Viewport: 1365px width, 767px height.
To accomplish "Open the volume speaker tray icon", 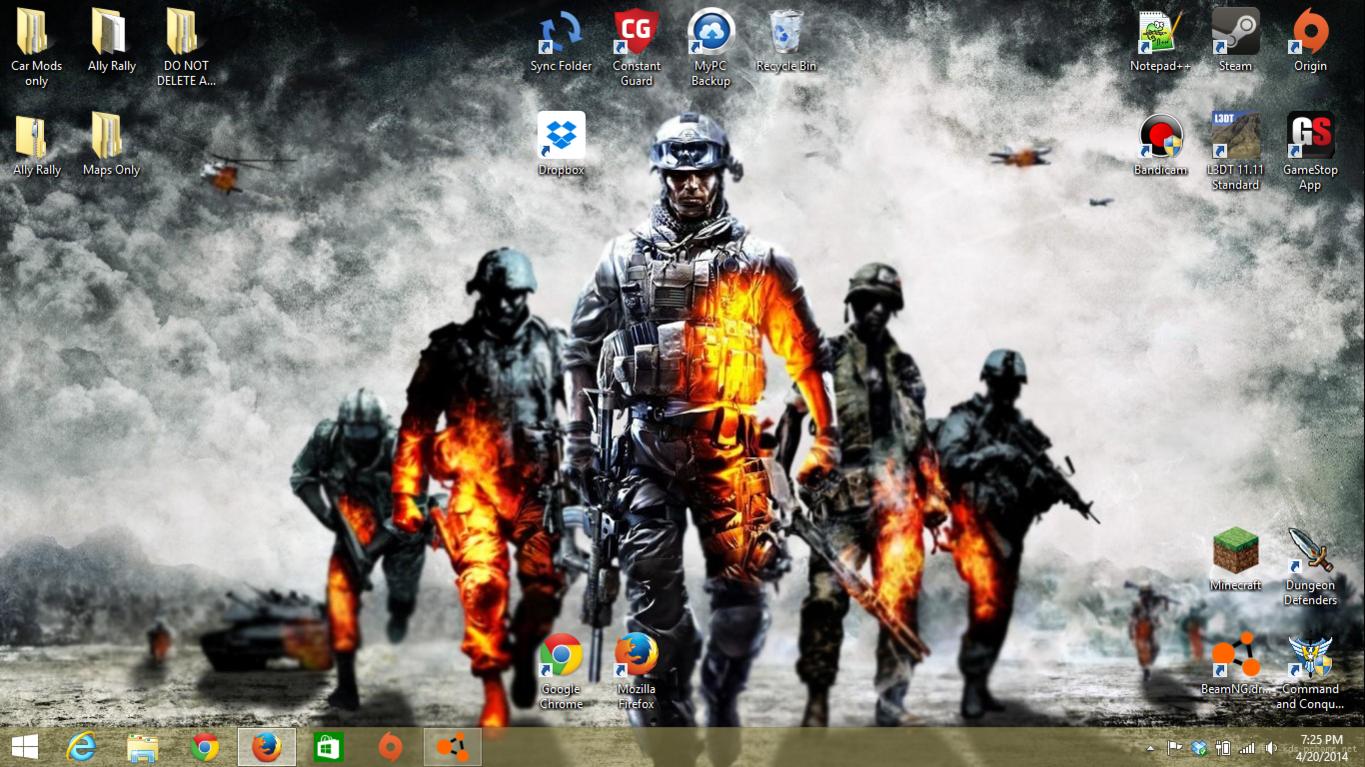I will tap(1270, 748).
